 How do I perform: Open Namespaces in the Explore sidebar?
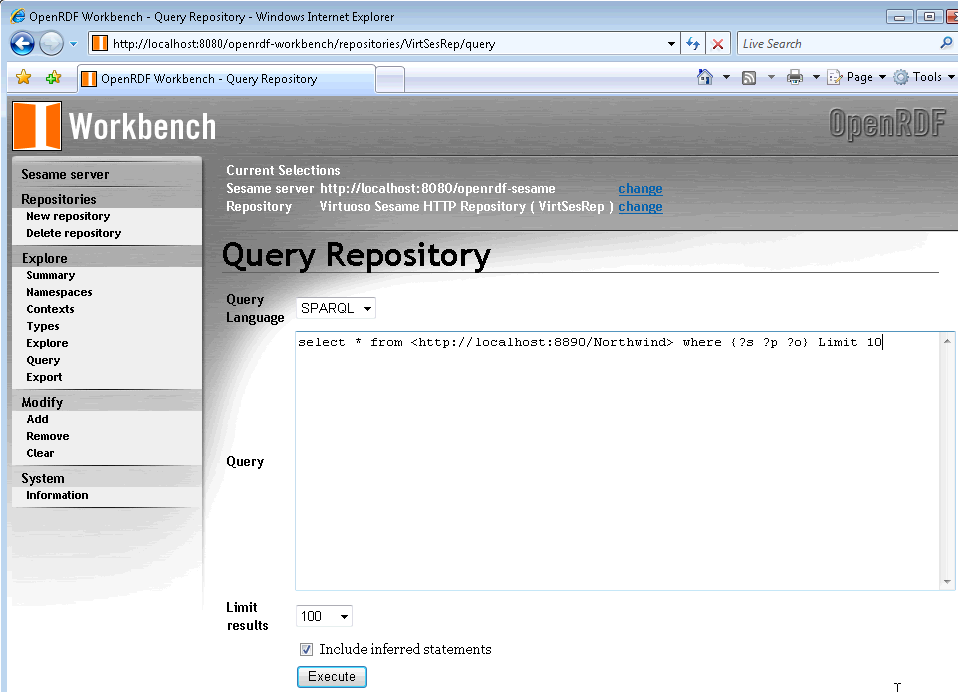(x=59, y=292)
